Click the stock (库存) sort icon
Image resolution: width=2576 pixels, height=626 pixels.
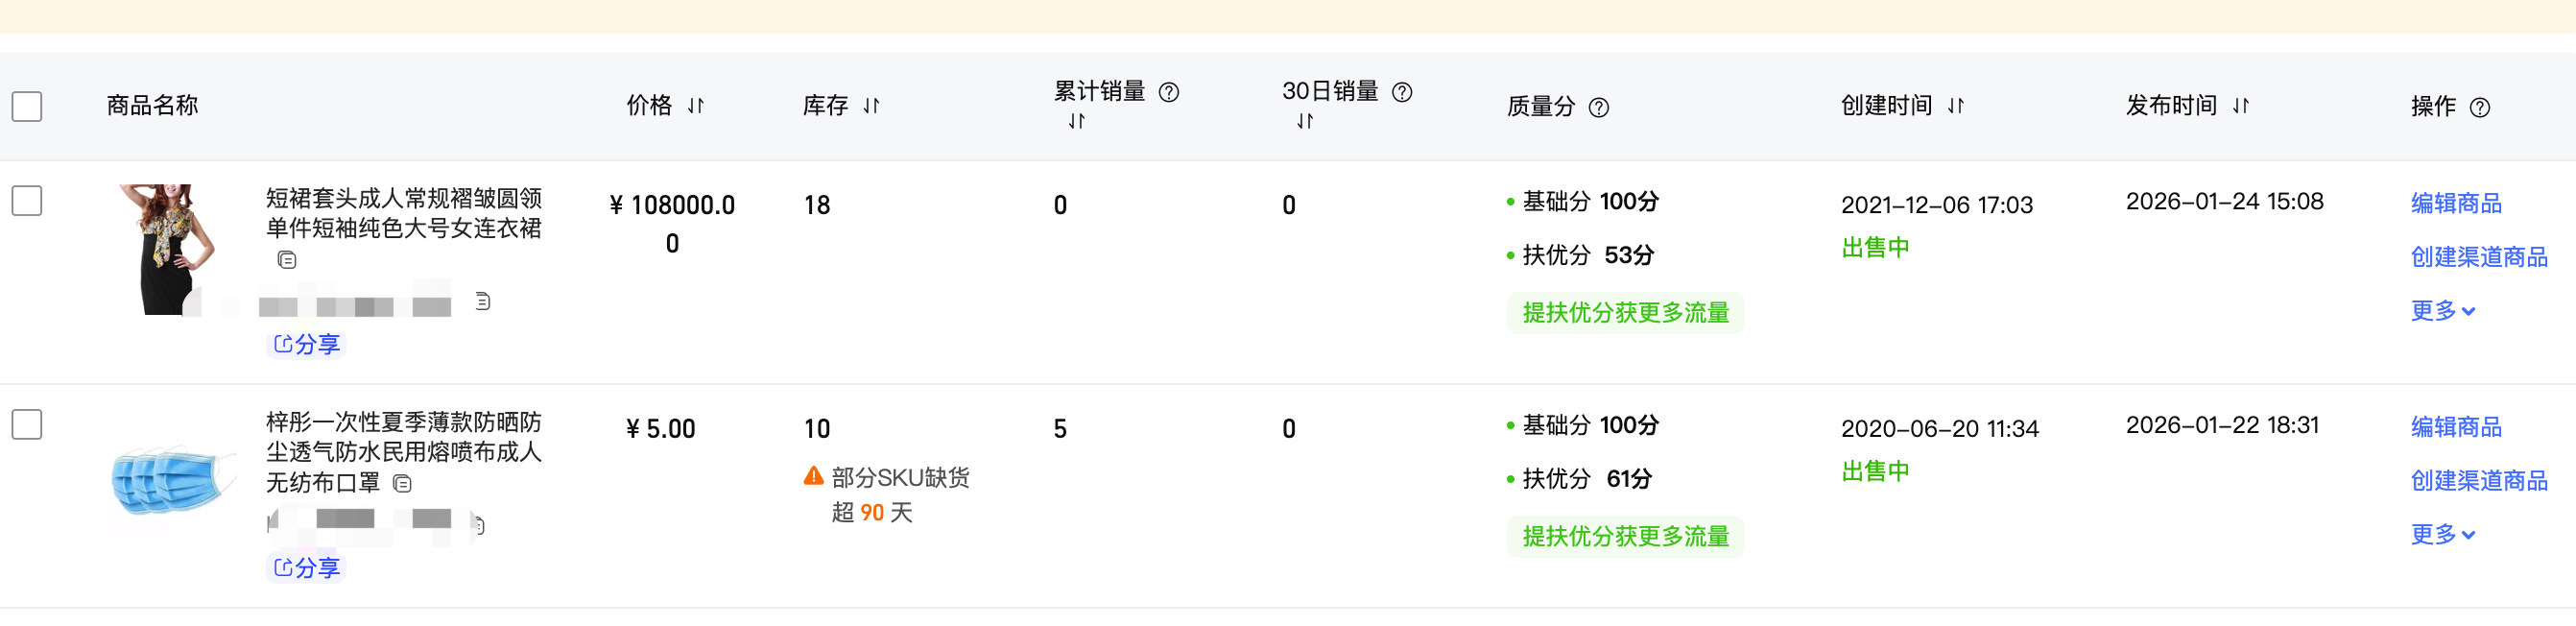[x=872, y=106]
